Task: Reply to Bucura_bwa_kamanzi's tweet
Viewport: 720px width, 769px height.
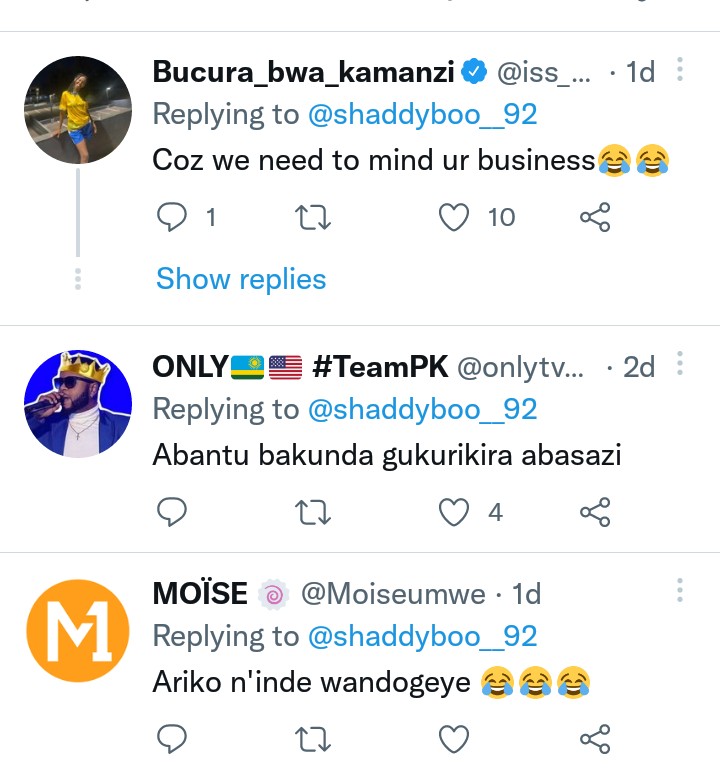Action: point(174,217)
